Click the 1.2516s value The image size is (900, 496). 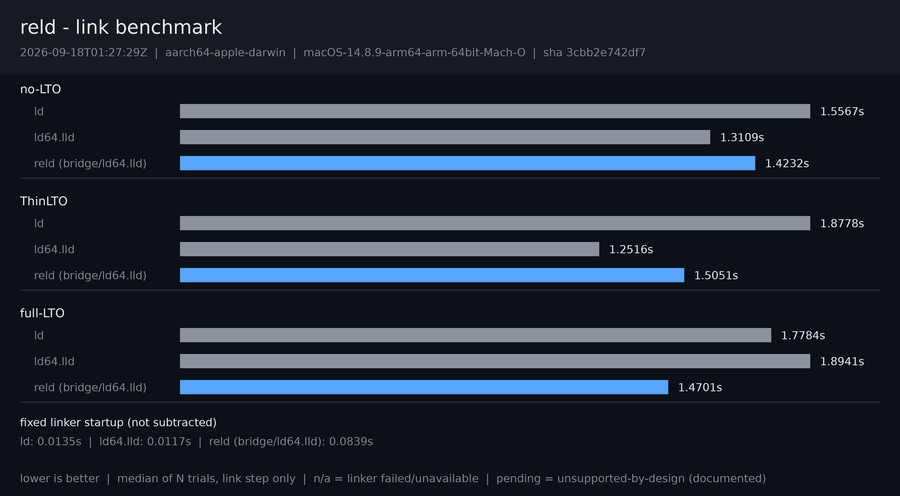[x=631, y=249]
